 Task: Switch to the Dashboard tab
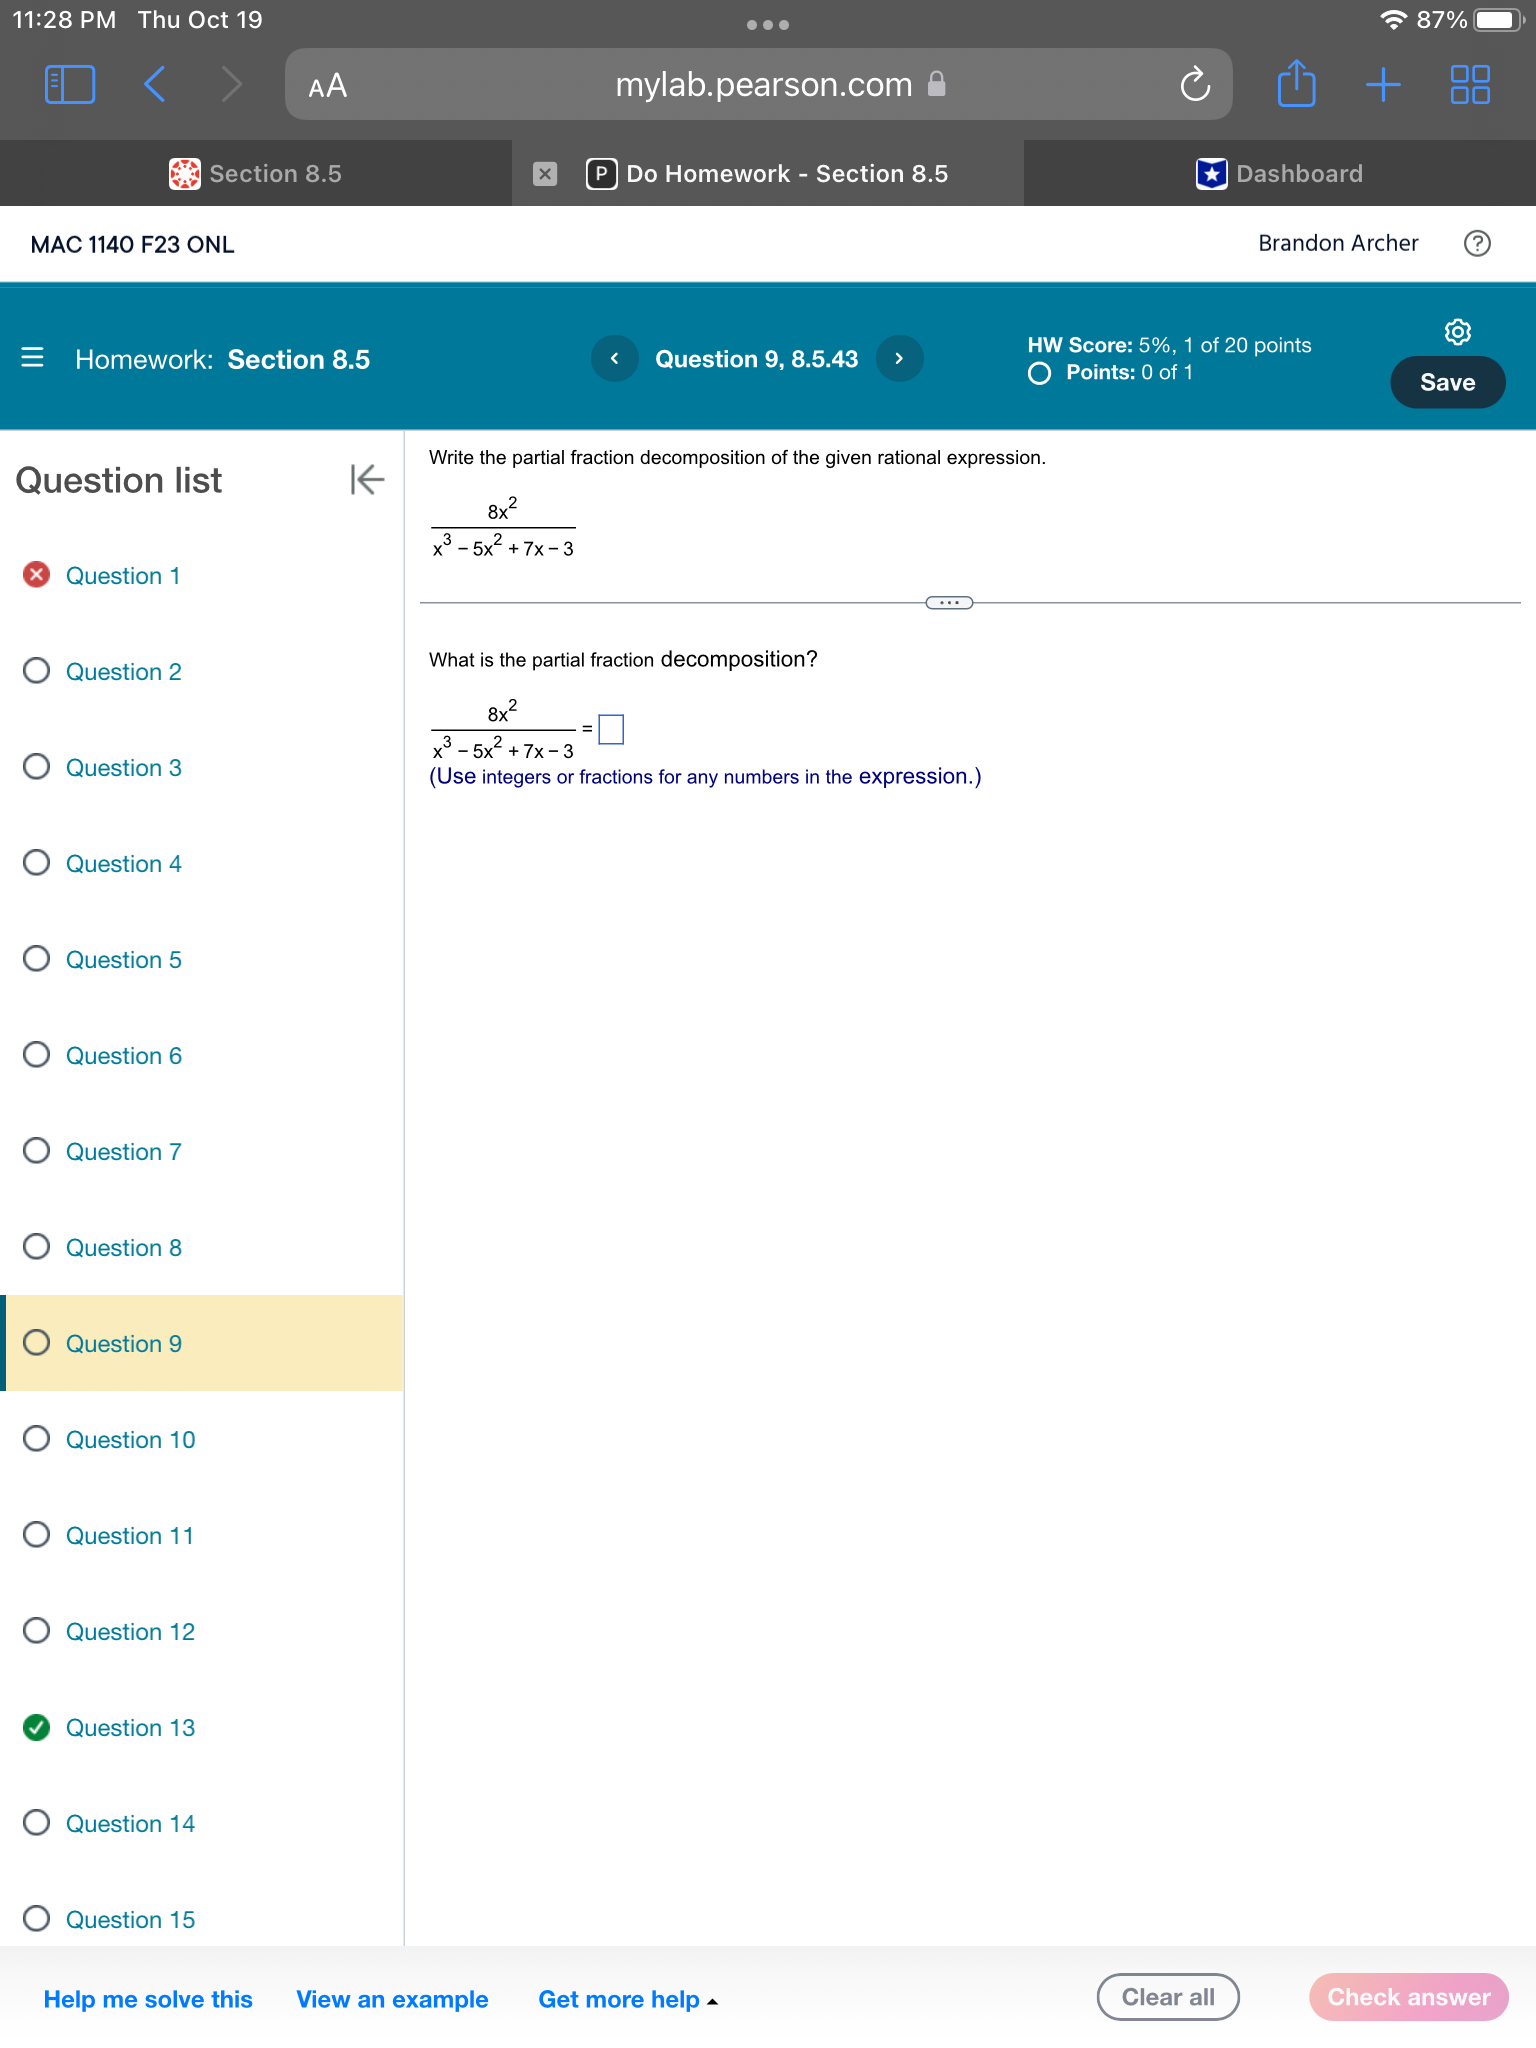tap(1280, 174)
